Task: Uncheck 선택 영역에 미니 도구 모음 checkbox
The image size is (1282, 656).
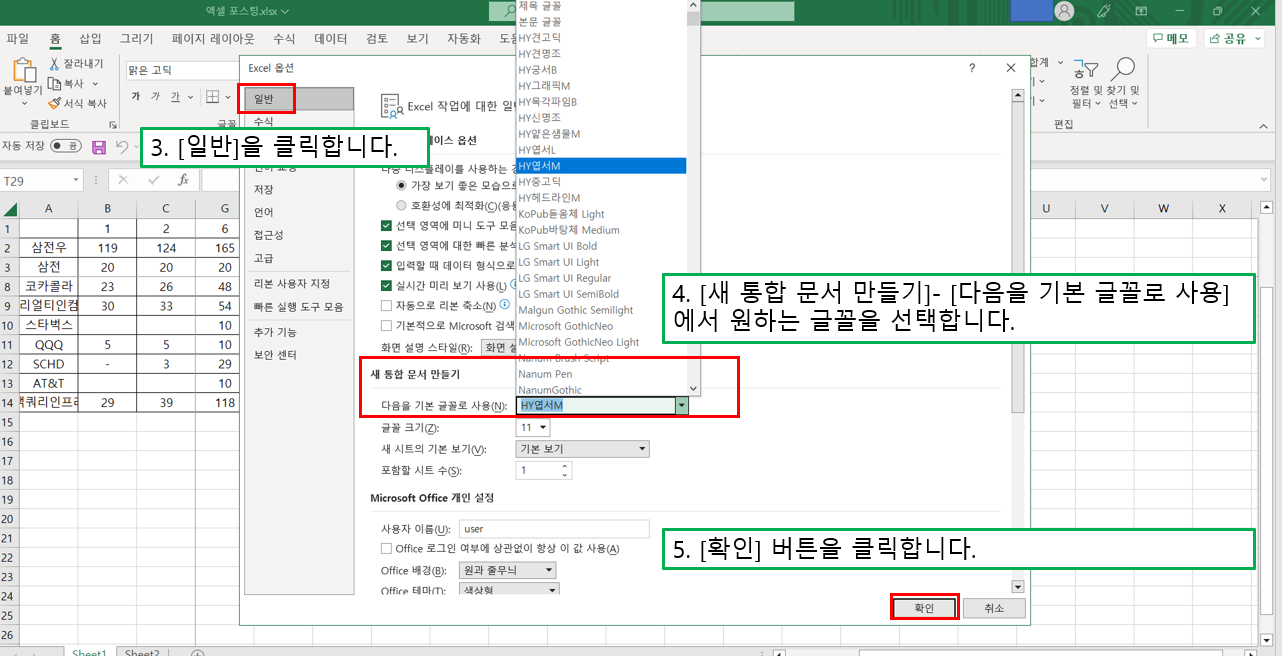Action: pyautogui.click(x=387, y=225)
